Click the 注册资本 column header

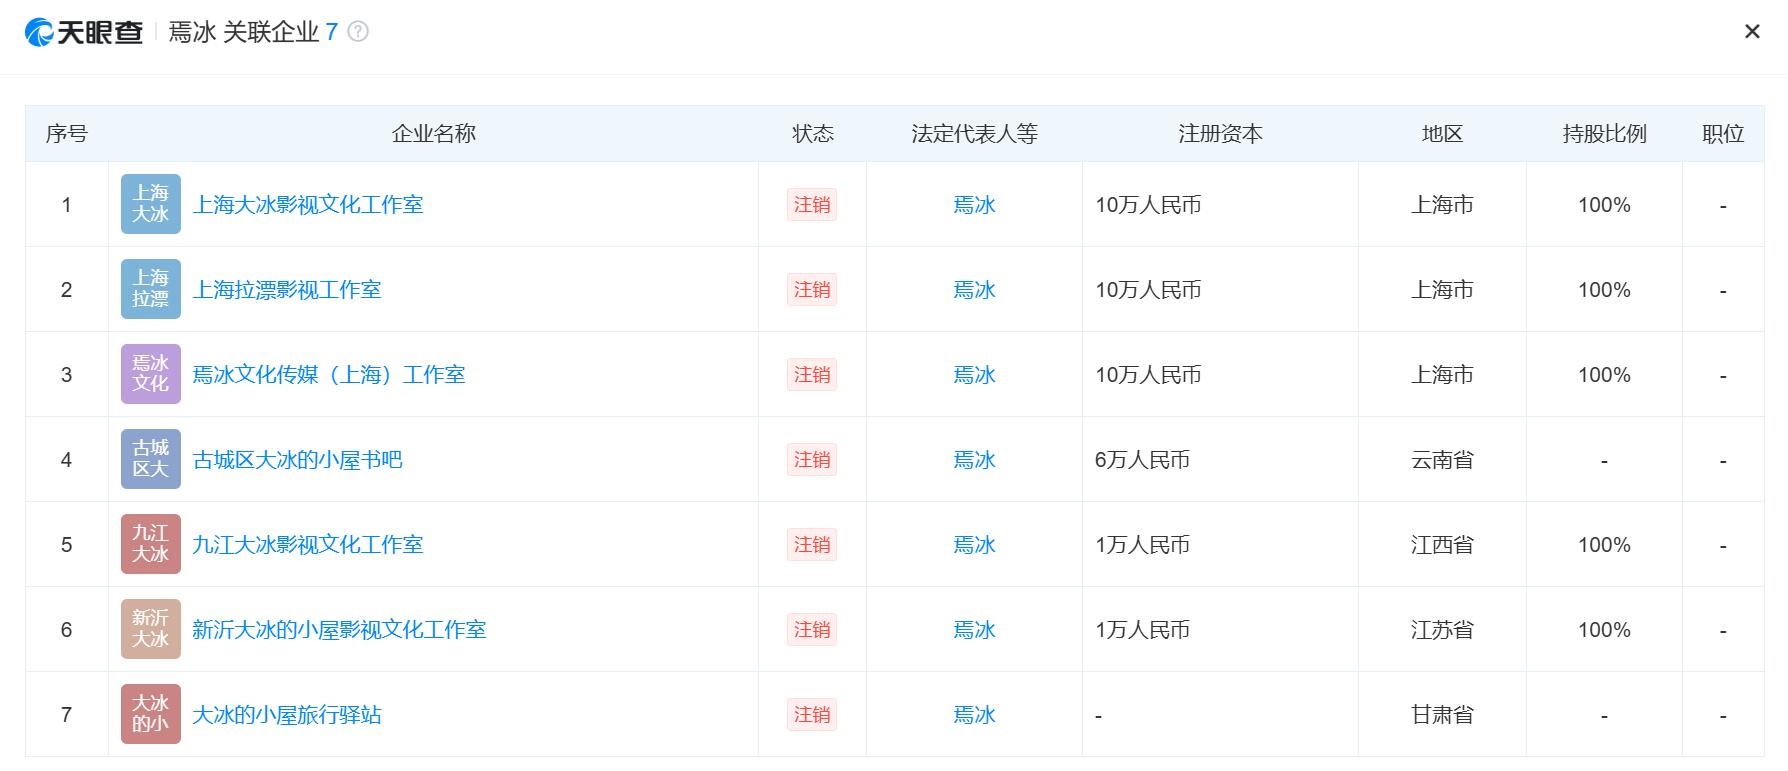(x=1220, y=134)
